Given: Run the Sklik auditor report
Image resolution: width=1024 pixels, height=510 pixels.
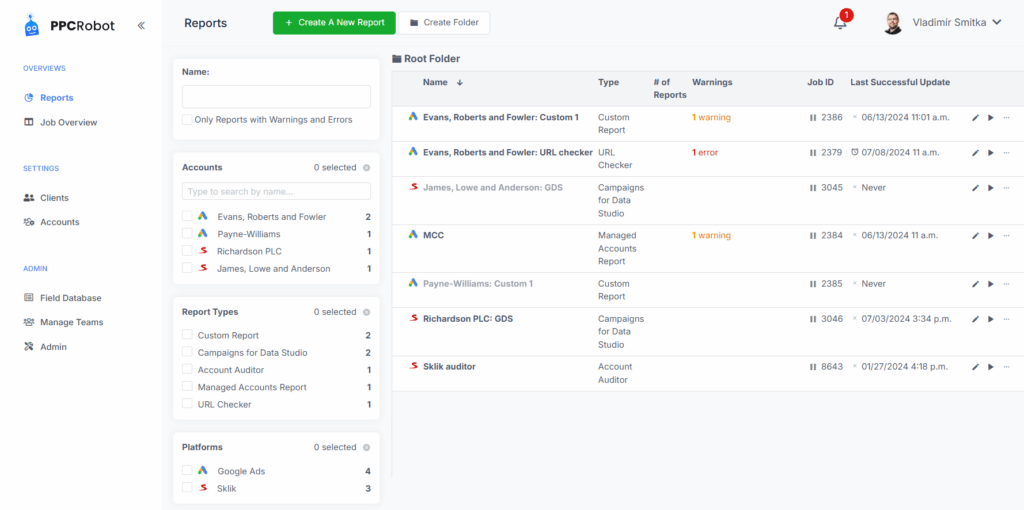Looking at the screenshot, I should click(991, 367).
